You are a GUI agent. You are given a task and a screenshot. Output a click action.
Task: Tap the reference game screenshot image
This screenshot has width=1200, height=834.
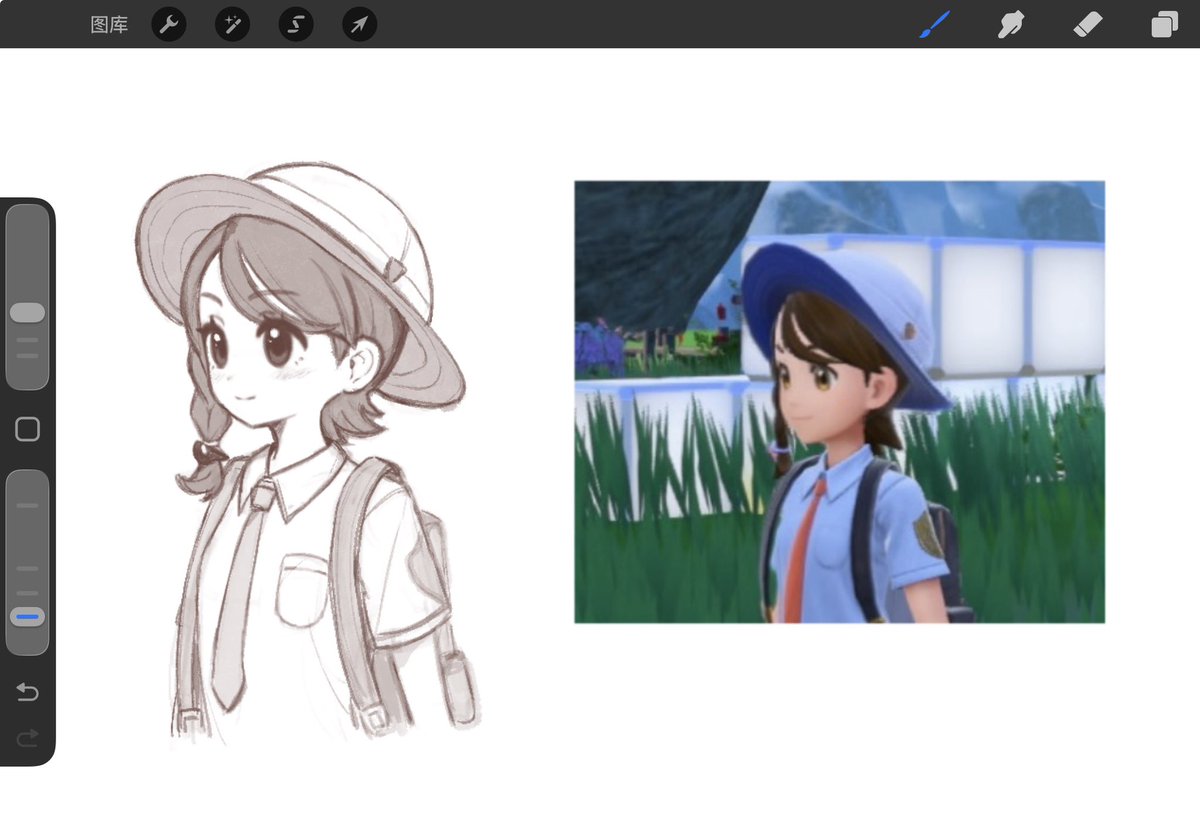[x=839, y=402]
